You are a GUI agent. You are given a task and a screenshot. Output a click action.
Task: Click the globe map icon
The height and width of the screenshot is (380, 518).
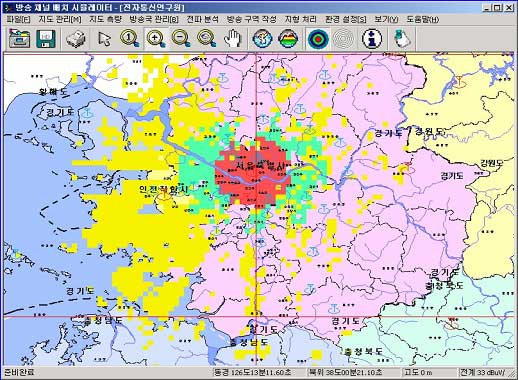[262, 39]
